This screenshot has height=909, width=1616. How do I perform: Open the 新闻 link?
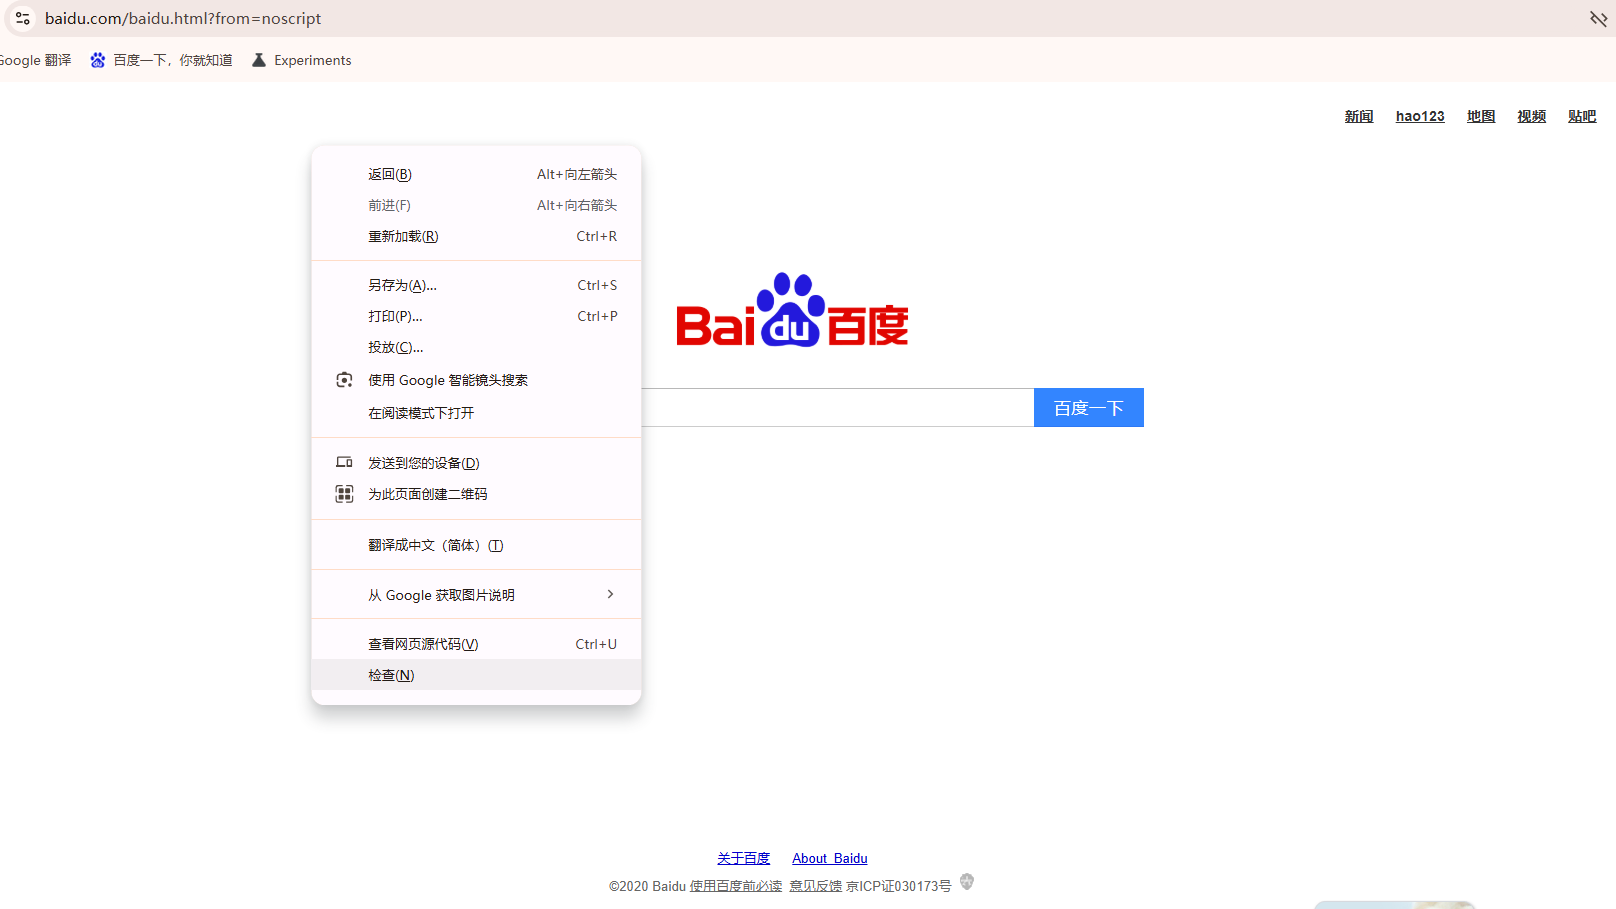click(x=1359, y=116)
